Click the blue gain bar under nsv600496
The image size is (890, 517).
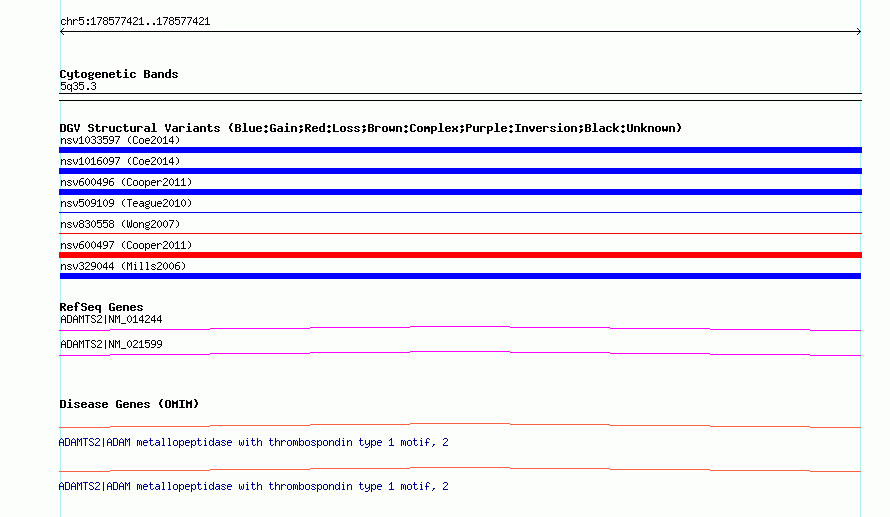(x=460, y=192)
